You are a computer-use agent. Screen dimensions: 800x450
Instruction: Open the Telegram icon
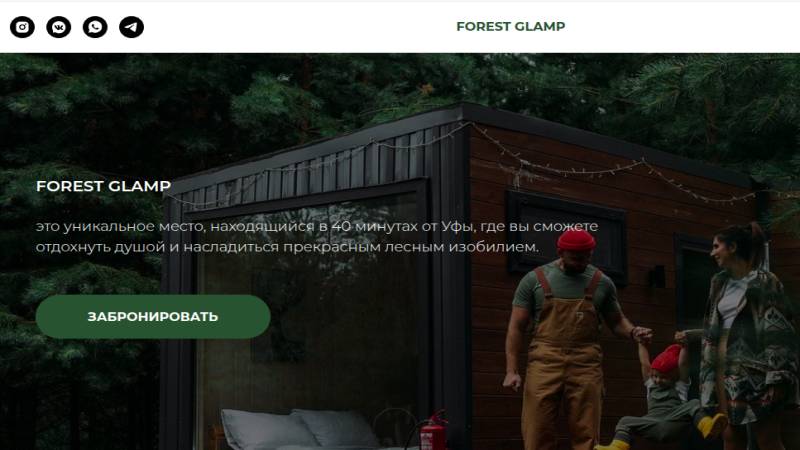click(131, 27)
